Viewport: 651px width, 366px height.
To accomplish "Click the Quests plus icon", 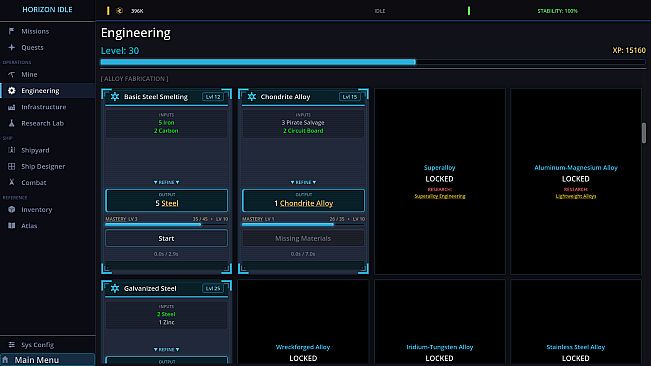I will click(x=12, y=47).
